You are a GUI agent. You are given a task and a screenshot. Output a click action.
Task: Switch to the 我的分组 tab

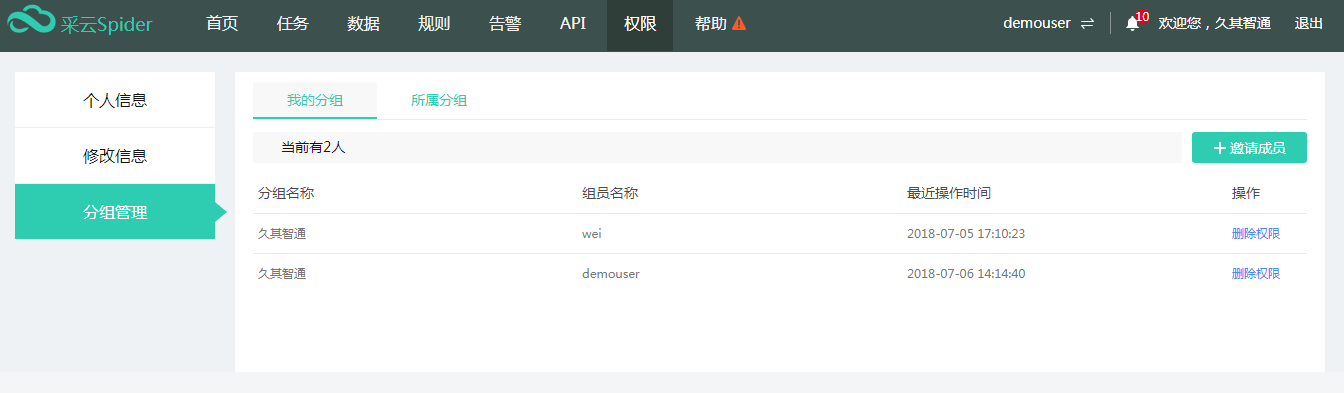click(x=315, y=100)
